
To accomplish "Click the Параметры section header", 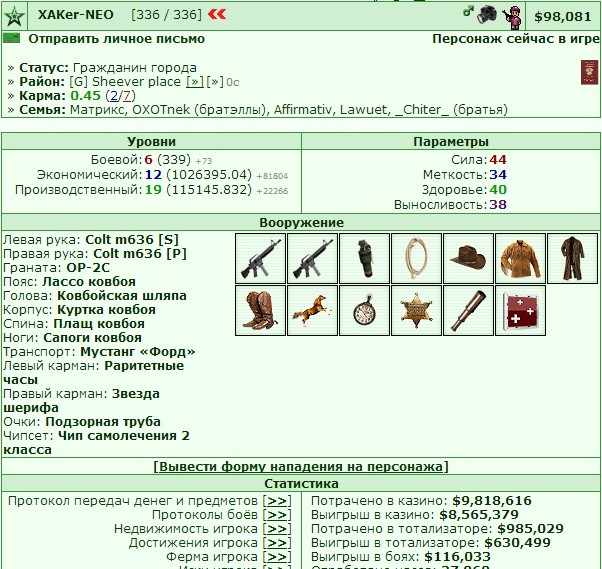I will (451, 142).
